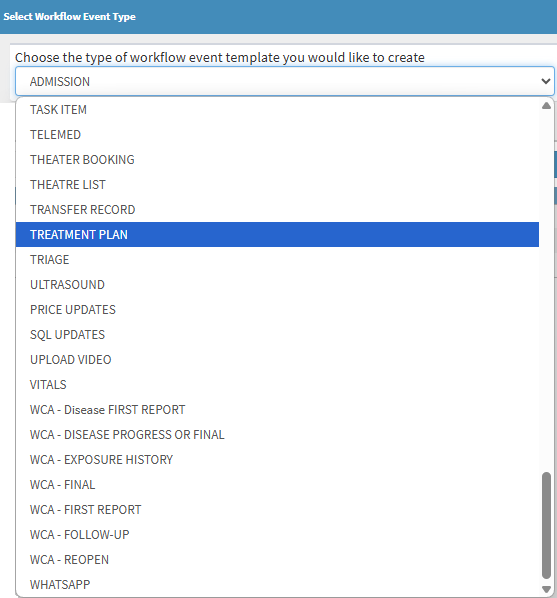Choose the TELEMED option
Image resolution: width=557 pixels, height=598 pixels.
pyautogui.click(x=277, y=135)
